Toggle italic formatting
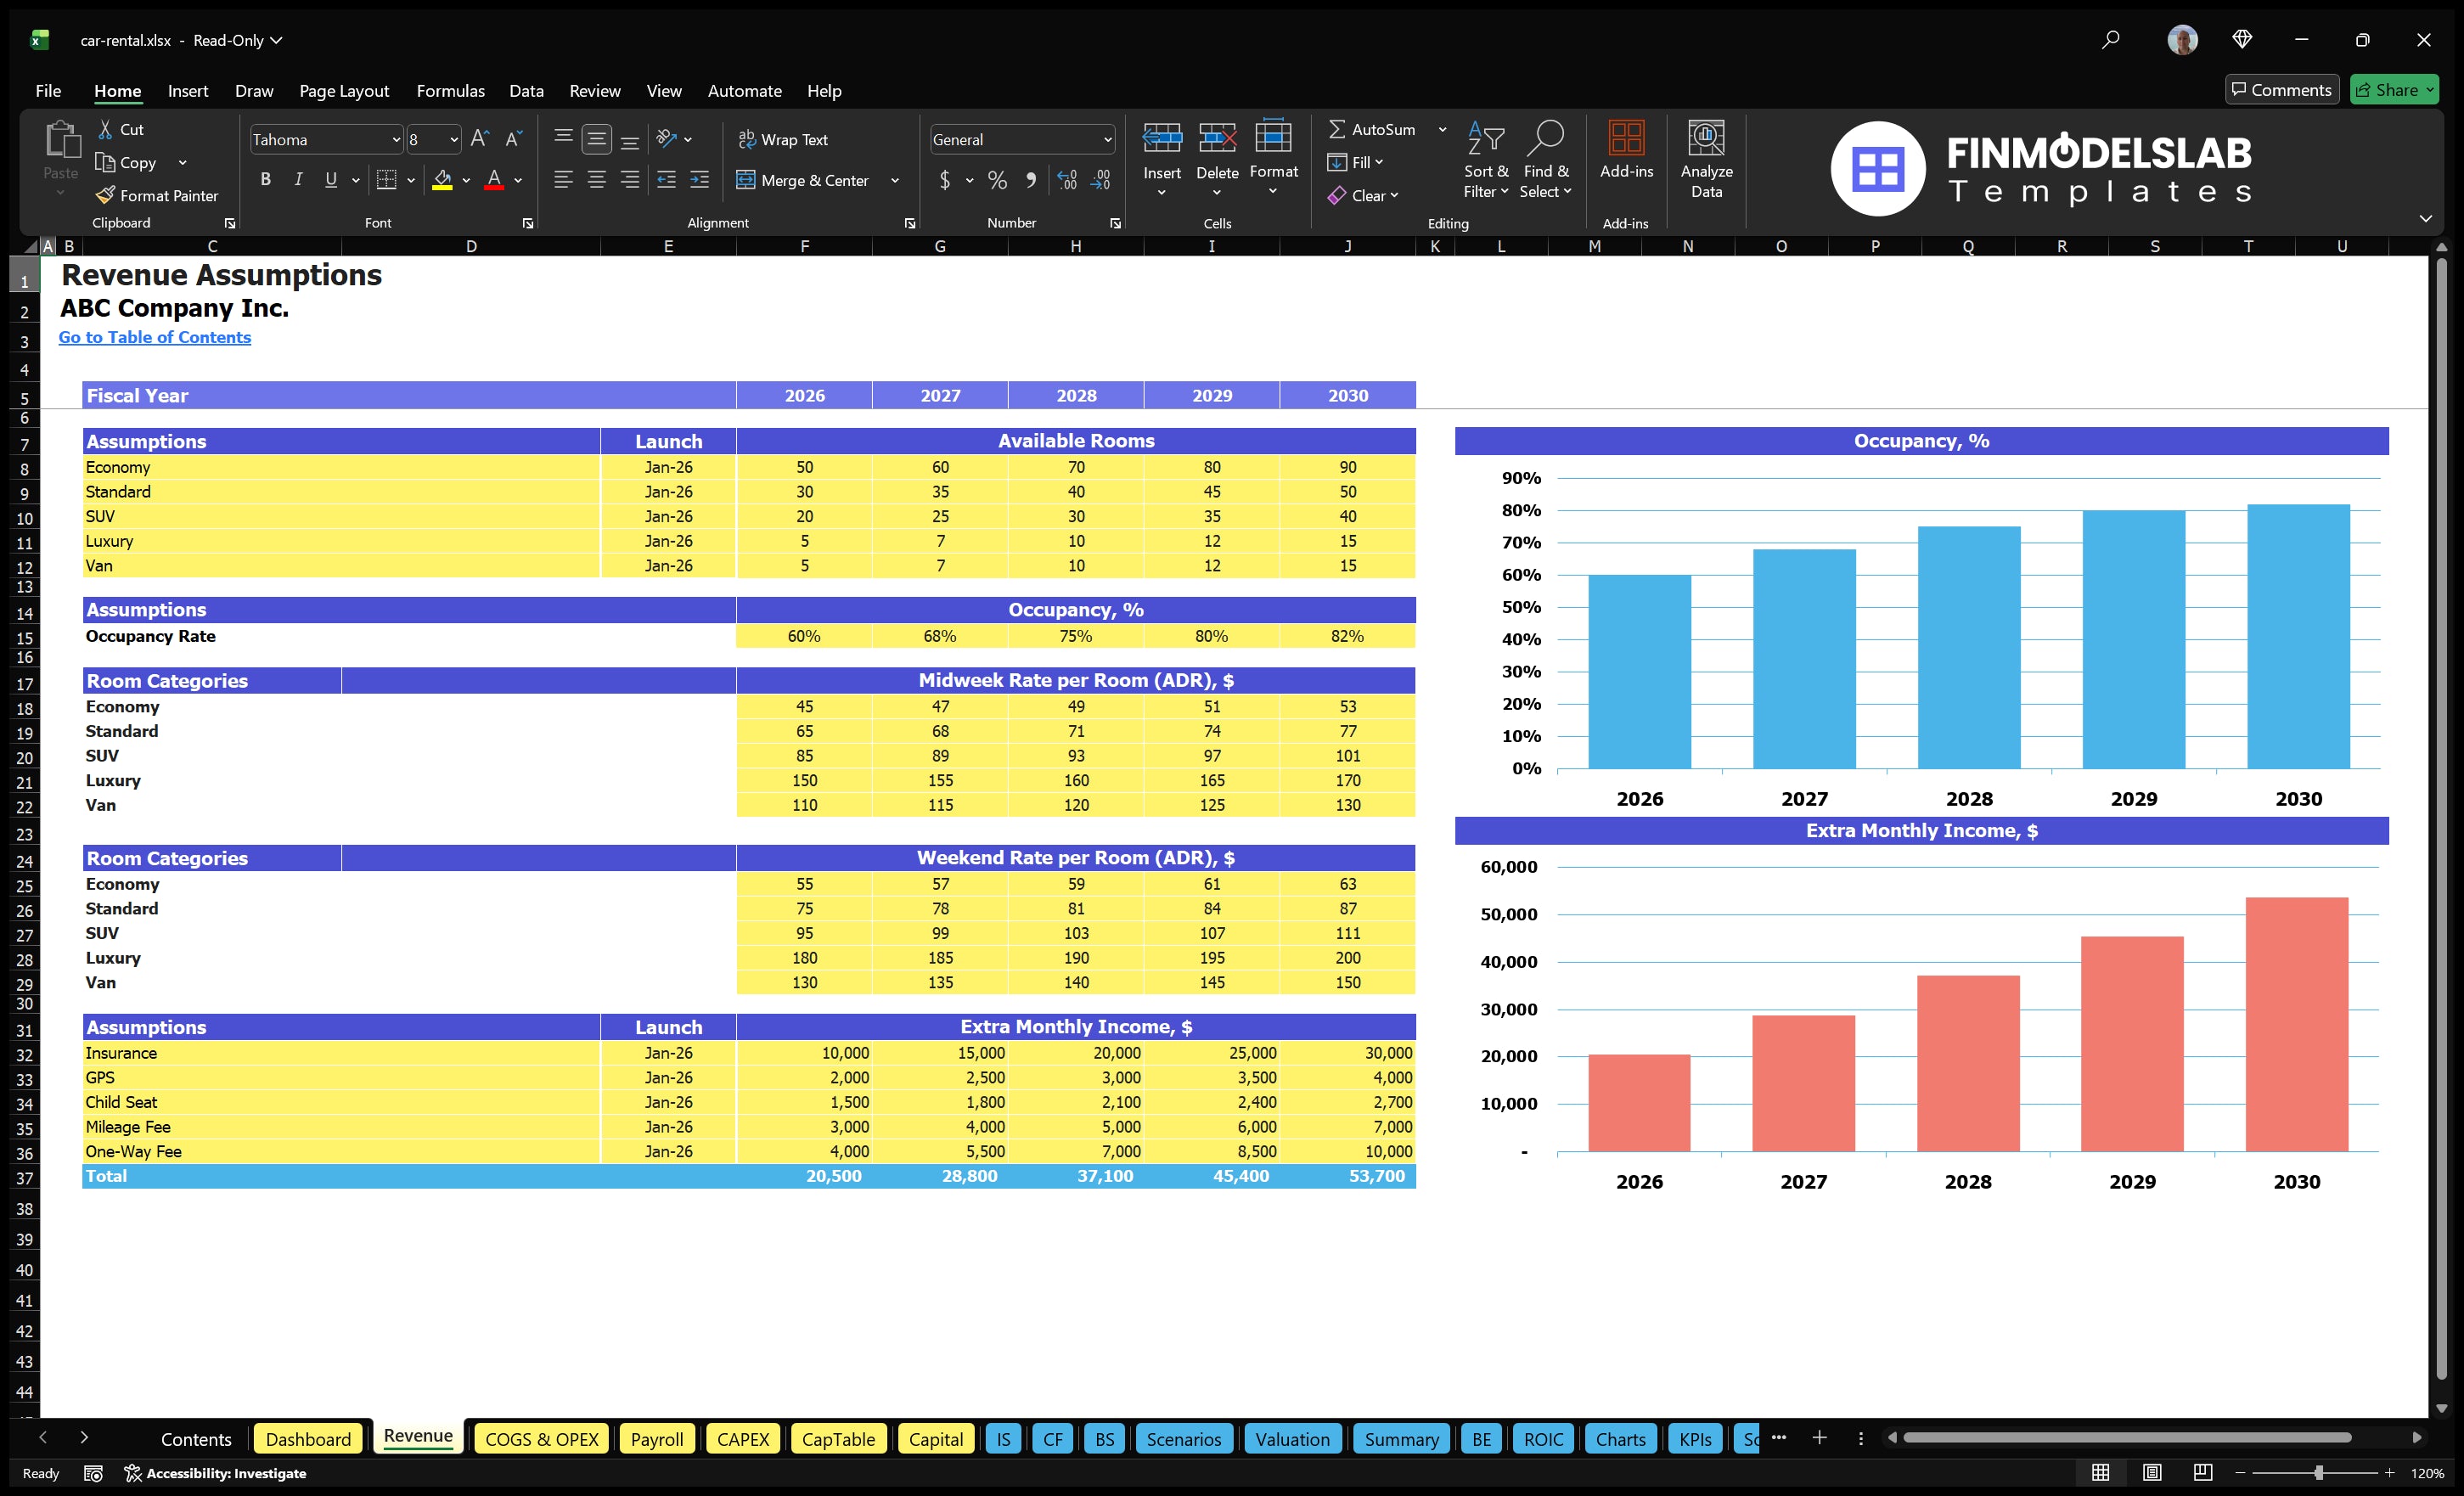 click(297, 180)
